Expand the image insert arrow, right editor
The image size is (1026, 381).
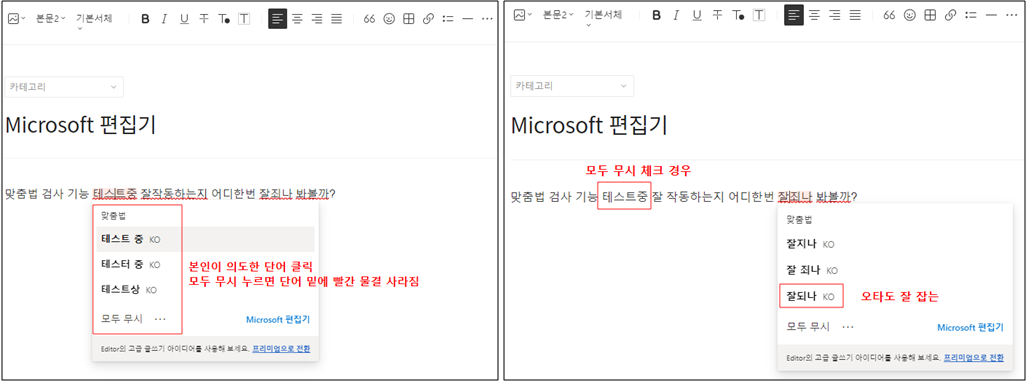pyautogui.click(x=530, y=15)
